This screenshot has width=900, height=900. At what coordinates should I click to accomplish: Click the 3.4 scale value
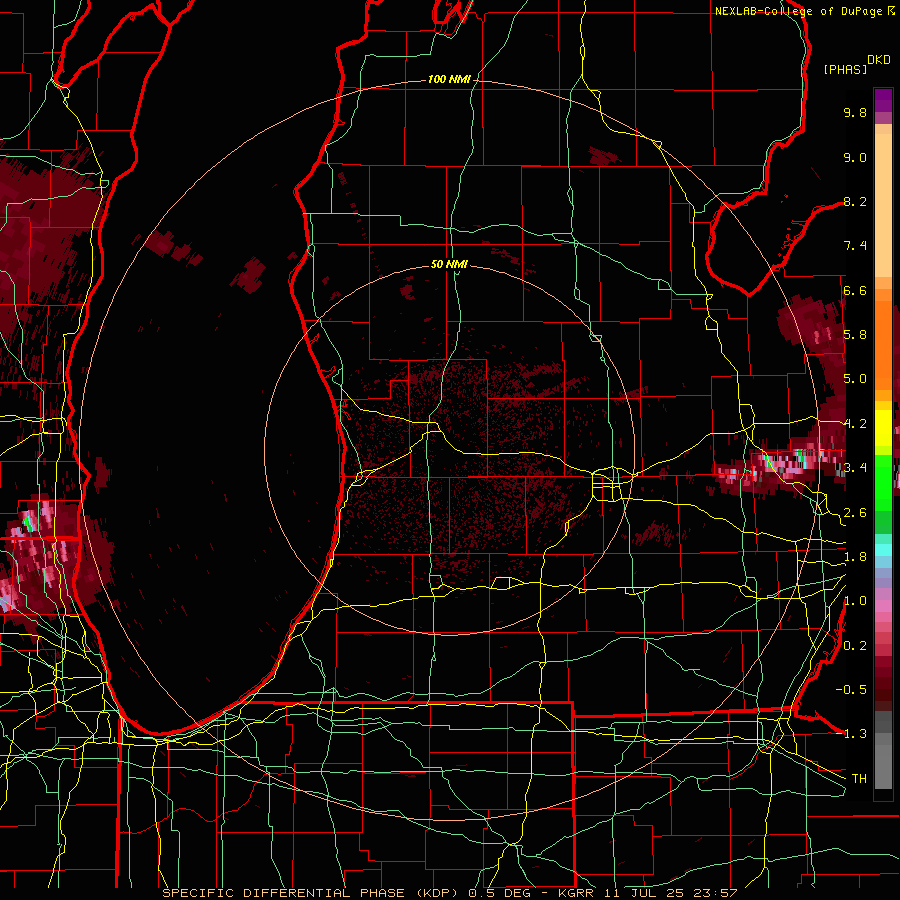pyautogui.click(x=855, y=468)
